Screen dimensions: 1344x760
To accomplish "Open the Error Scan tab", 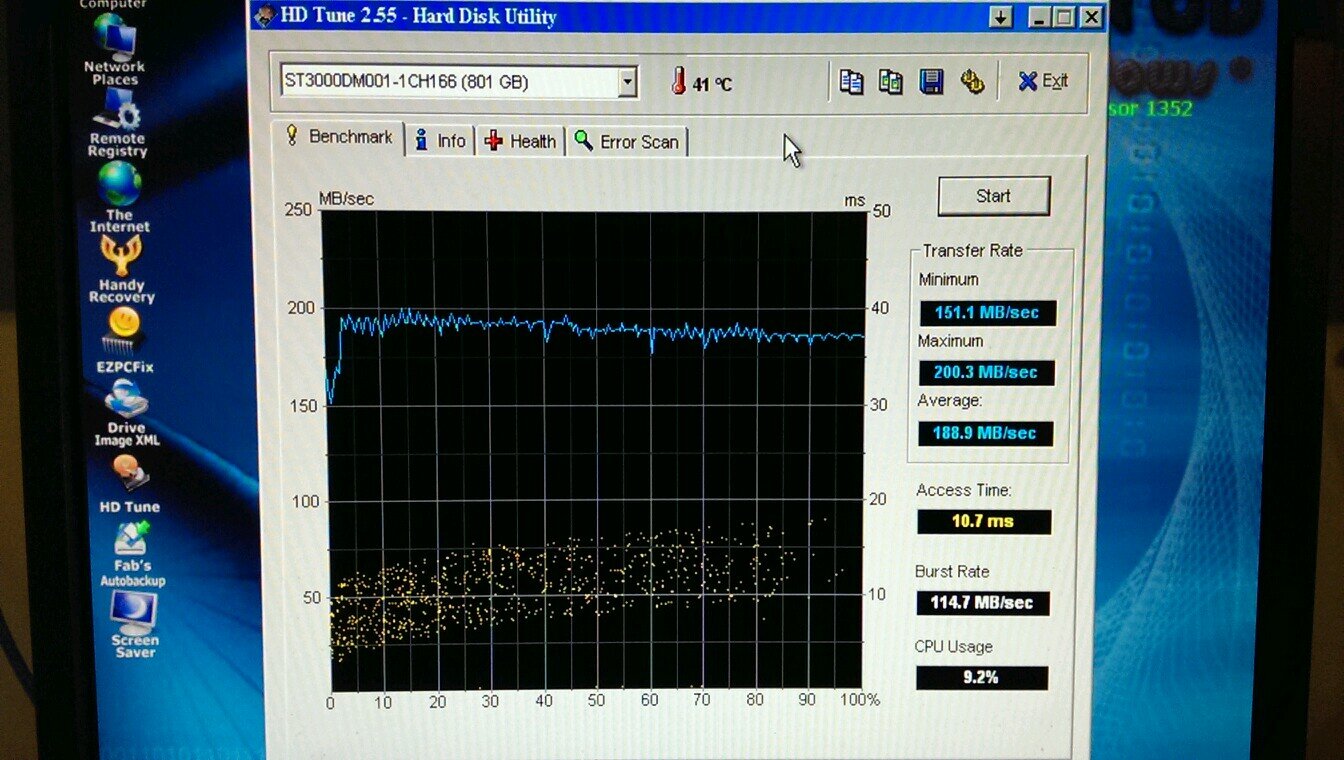I will tap(627, 142).
